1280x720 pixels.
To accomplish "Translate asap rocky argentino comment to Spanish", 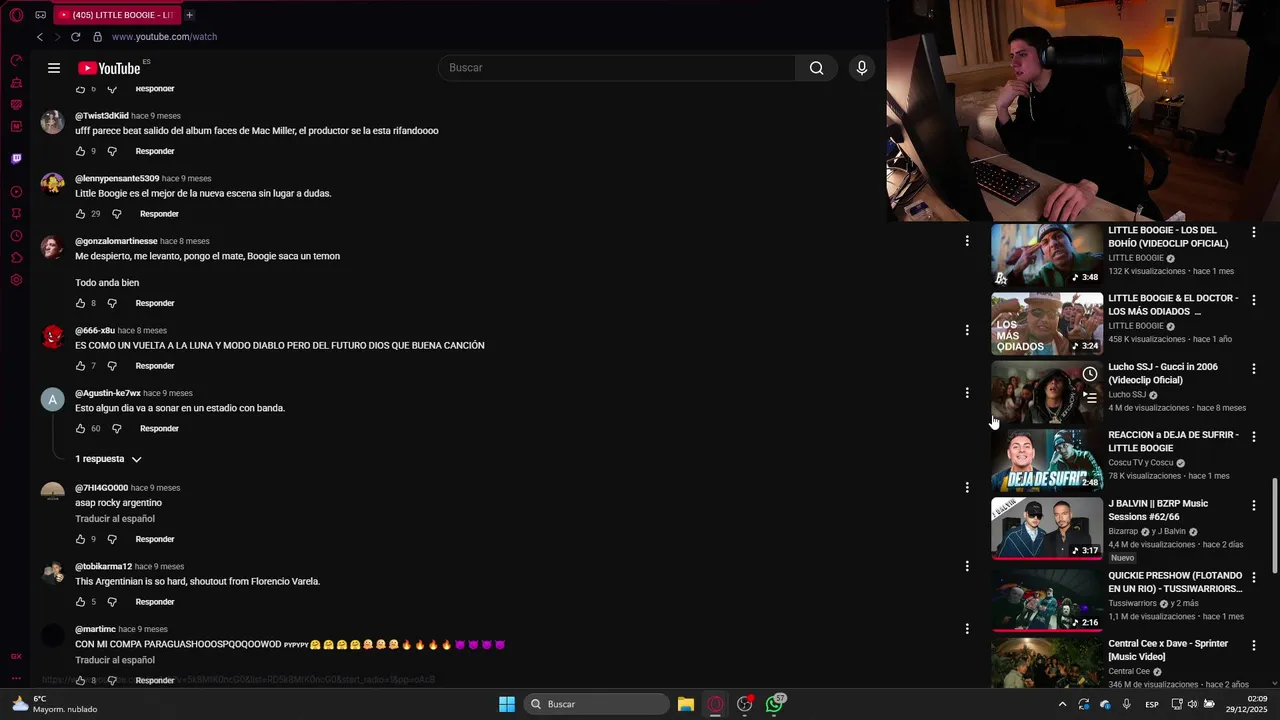I will (x=115, y=519).
